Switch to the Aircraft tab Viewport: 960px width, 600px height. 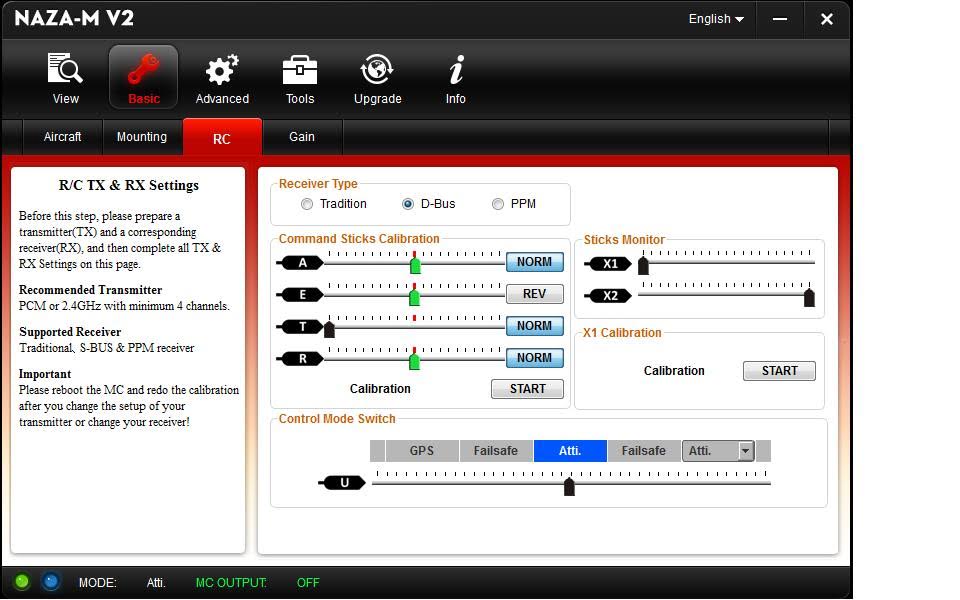pos(62,137)
